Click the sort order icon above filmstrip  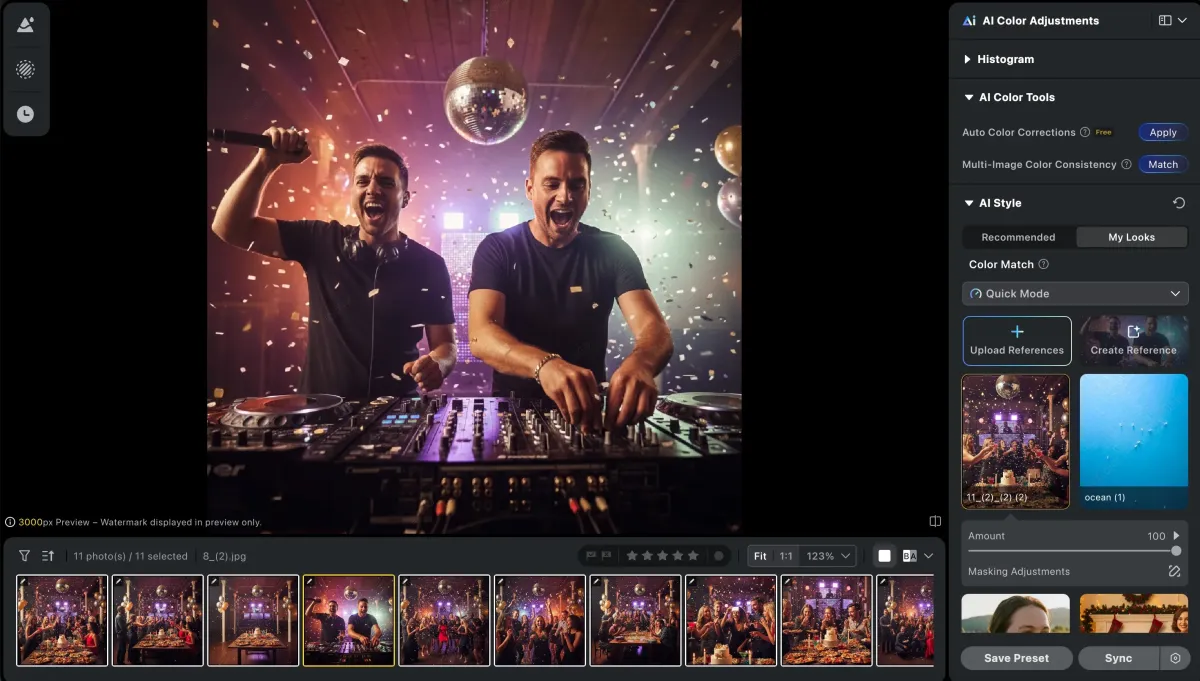(47, 556)
